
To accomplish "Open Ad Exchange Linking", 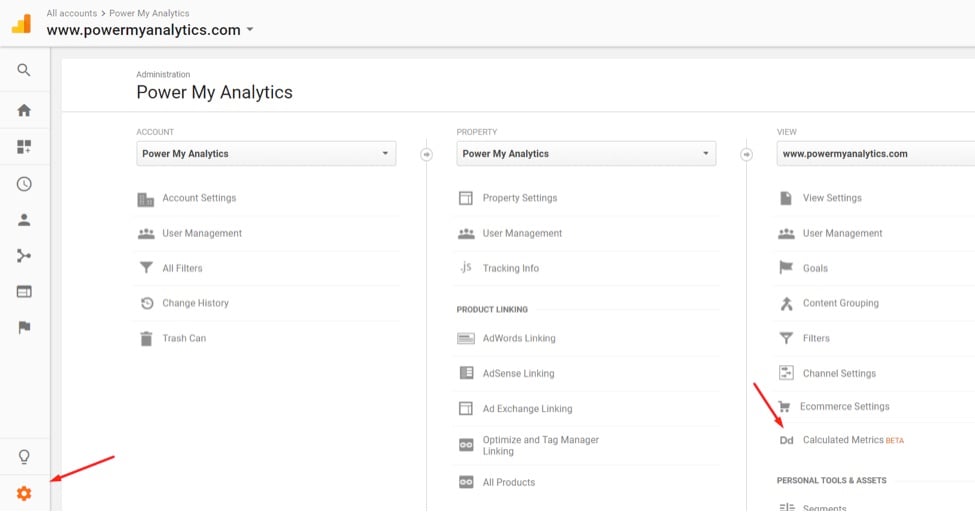I will coord(527,409).
